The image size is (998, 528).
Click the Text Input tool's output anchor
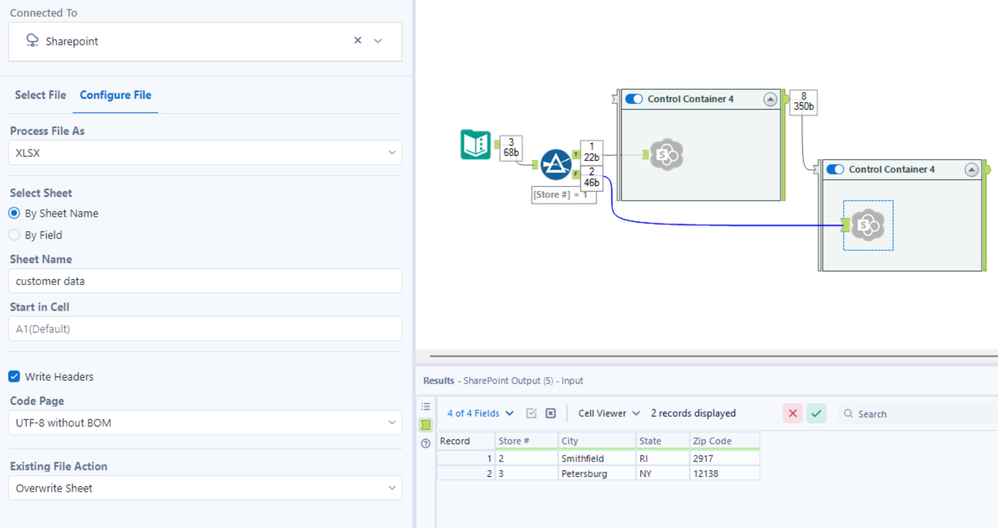[x=496, y=145]
